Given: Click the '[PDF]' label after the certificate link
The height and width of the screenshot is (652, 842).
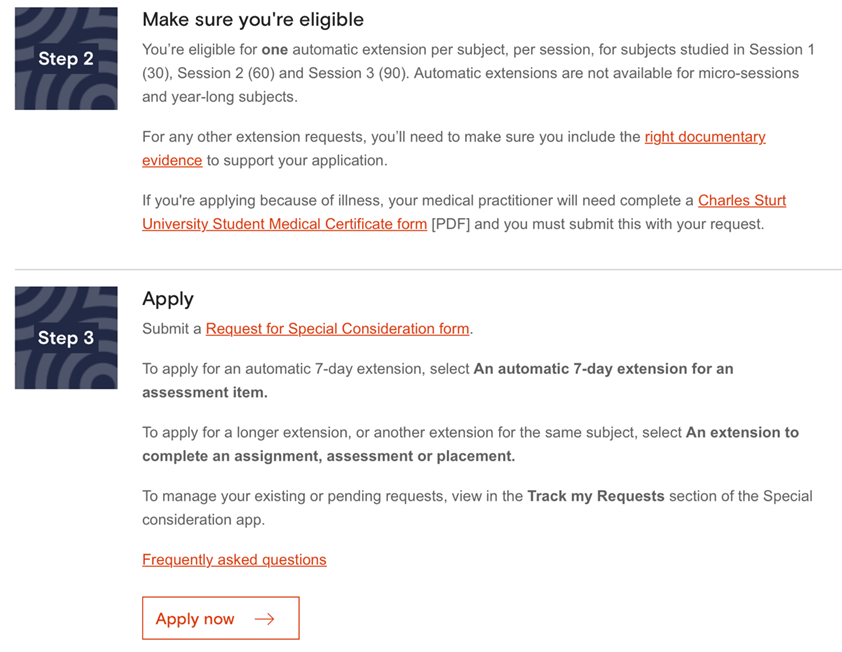Looking at the screenshot, I should click(450, 224).
